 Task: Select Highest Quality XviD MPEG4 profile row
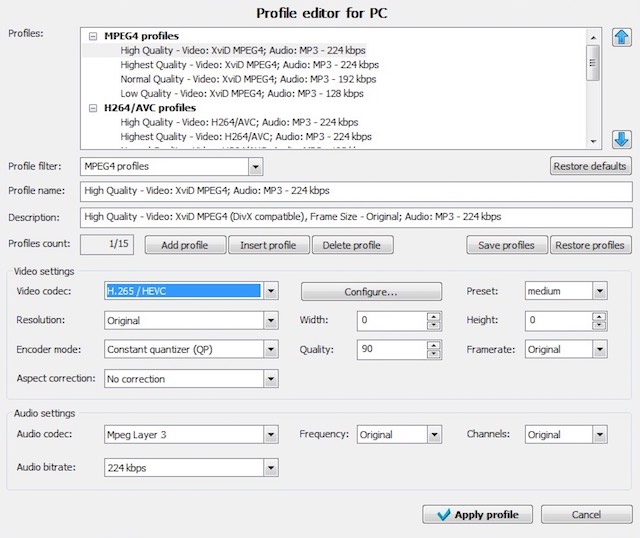pyautogui.click(x=249, y=65)
